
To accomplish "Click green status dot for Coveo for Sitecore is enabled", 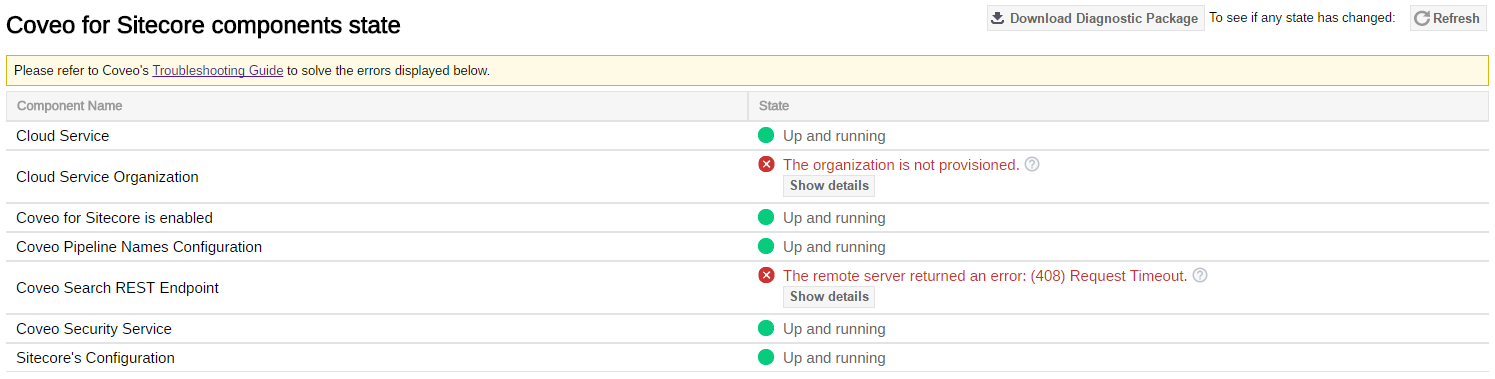I will pos(767,217).
